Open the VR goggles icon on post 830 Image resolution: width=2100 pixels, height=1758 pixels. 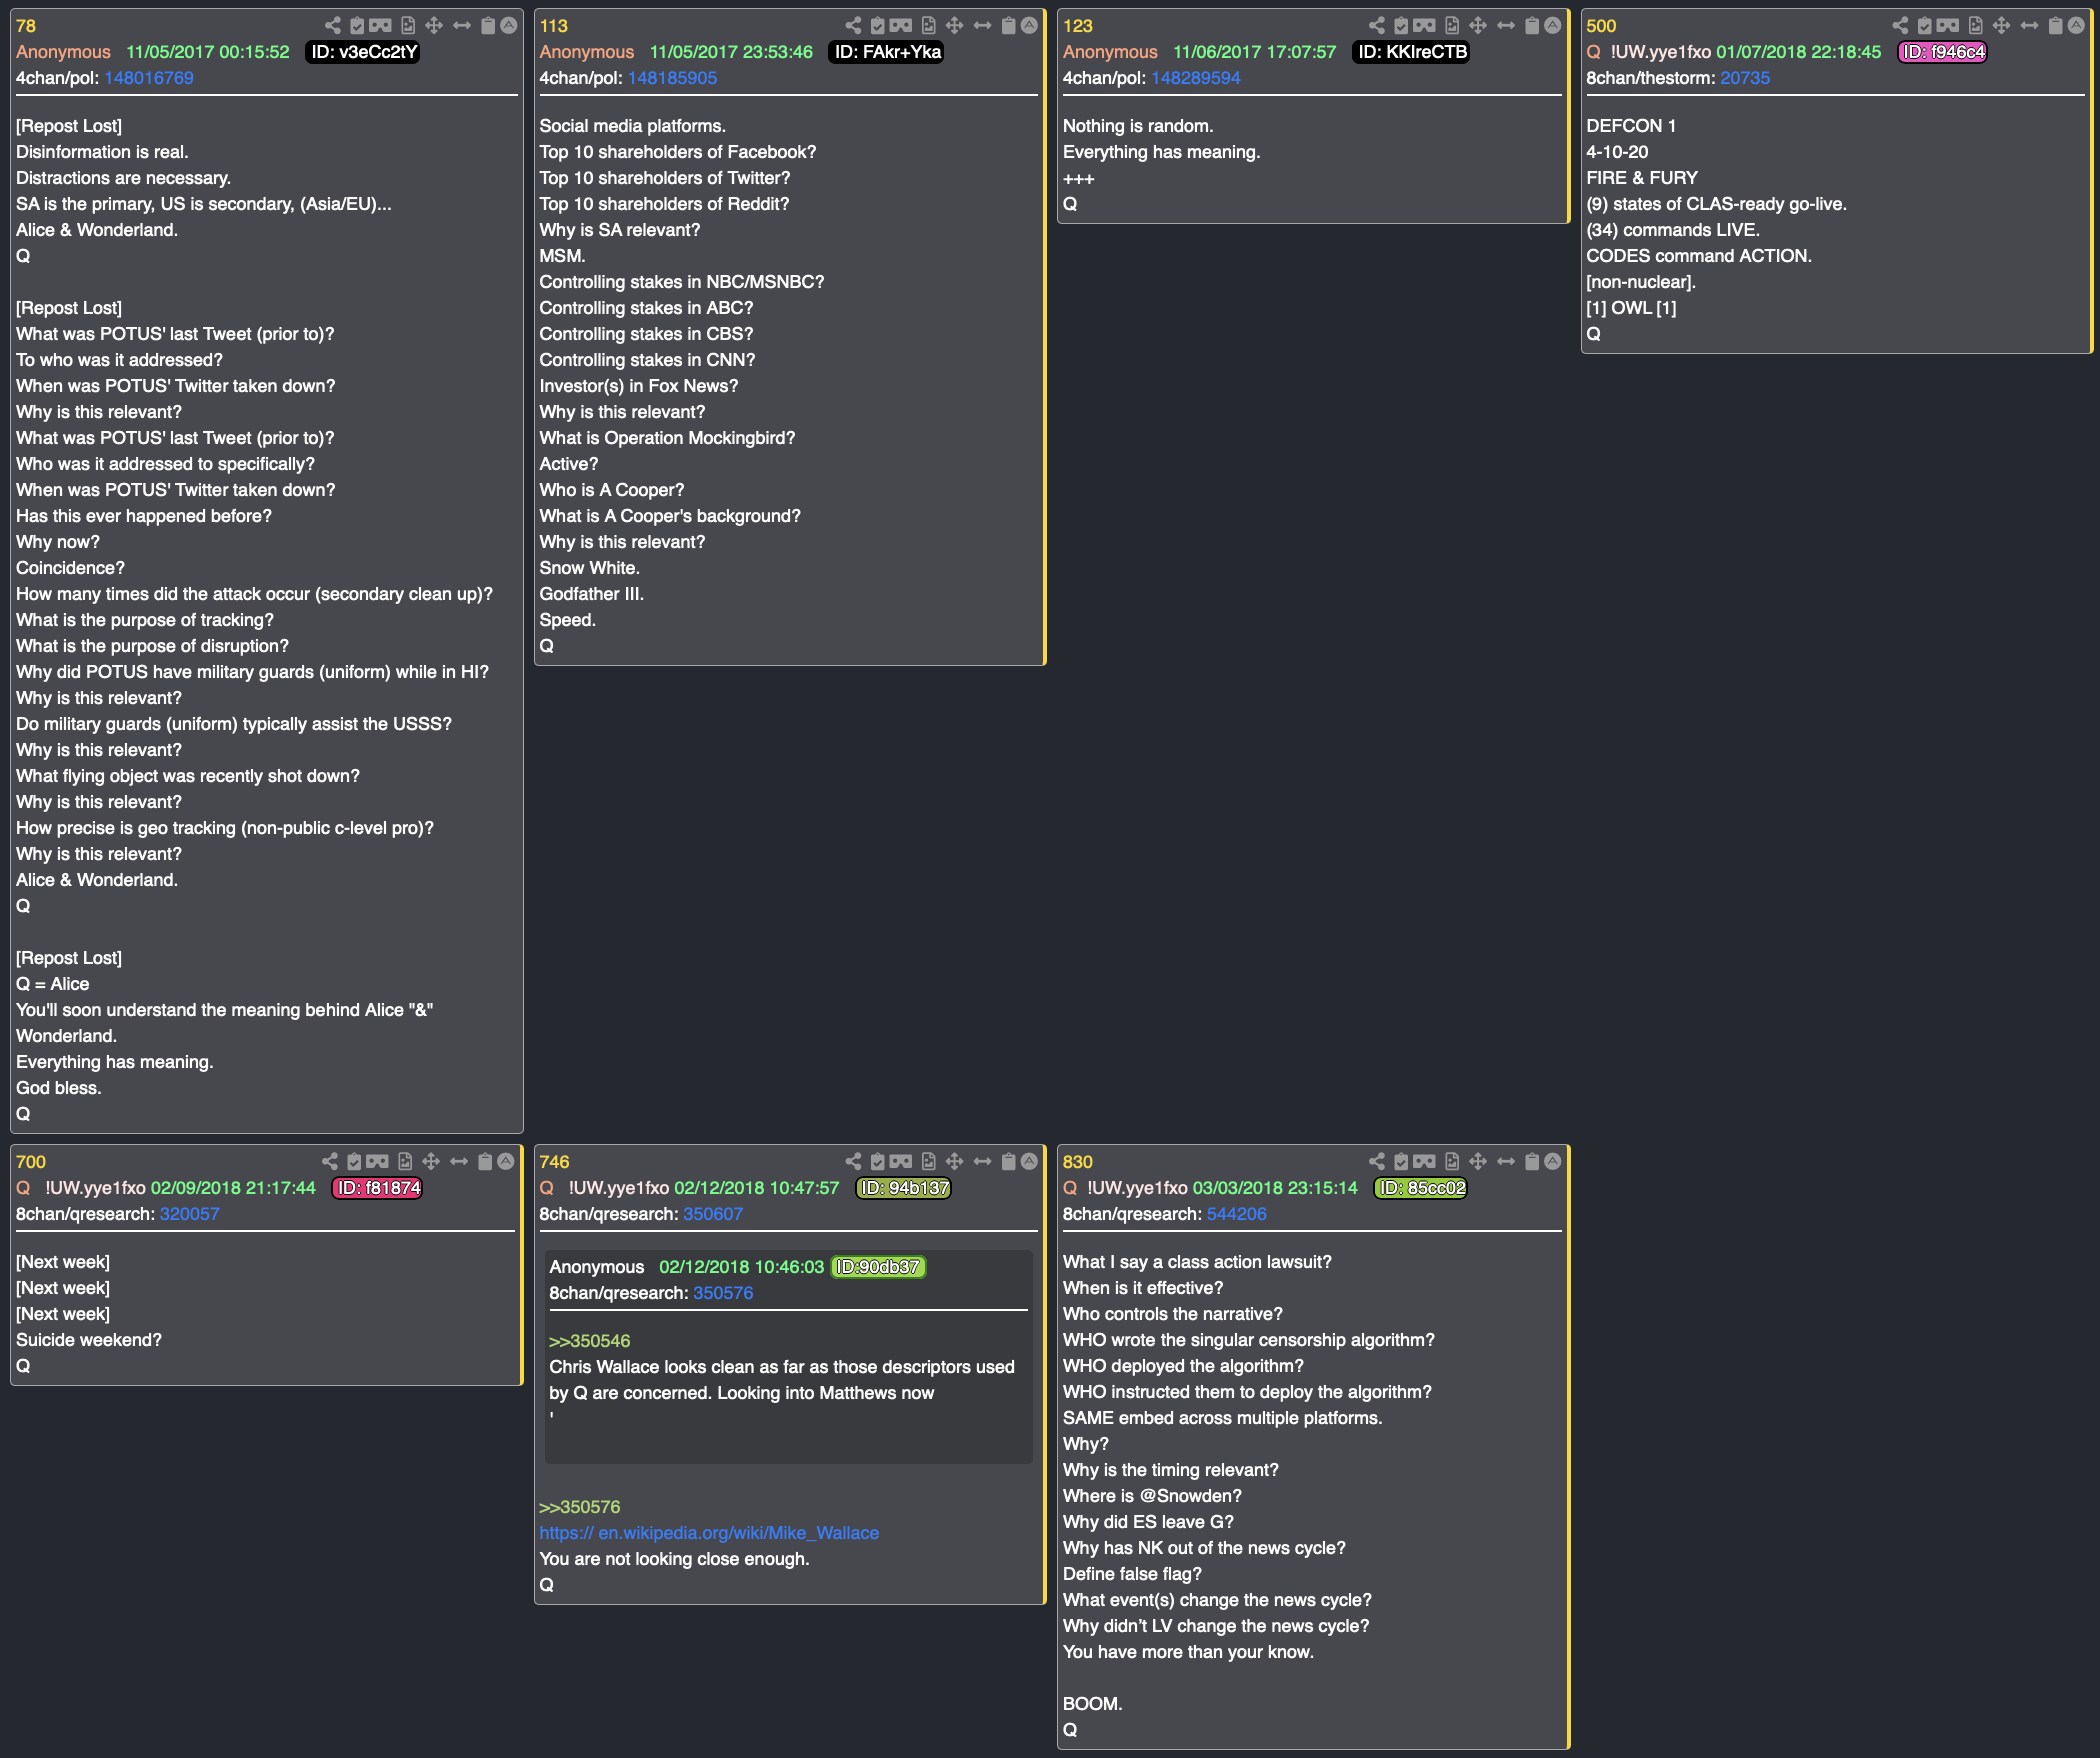[x=1425, y=1161]
